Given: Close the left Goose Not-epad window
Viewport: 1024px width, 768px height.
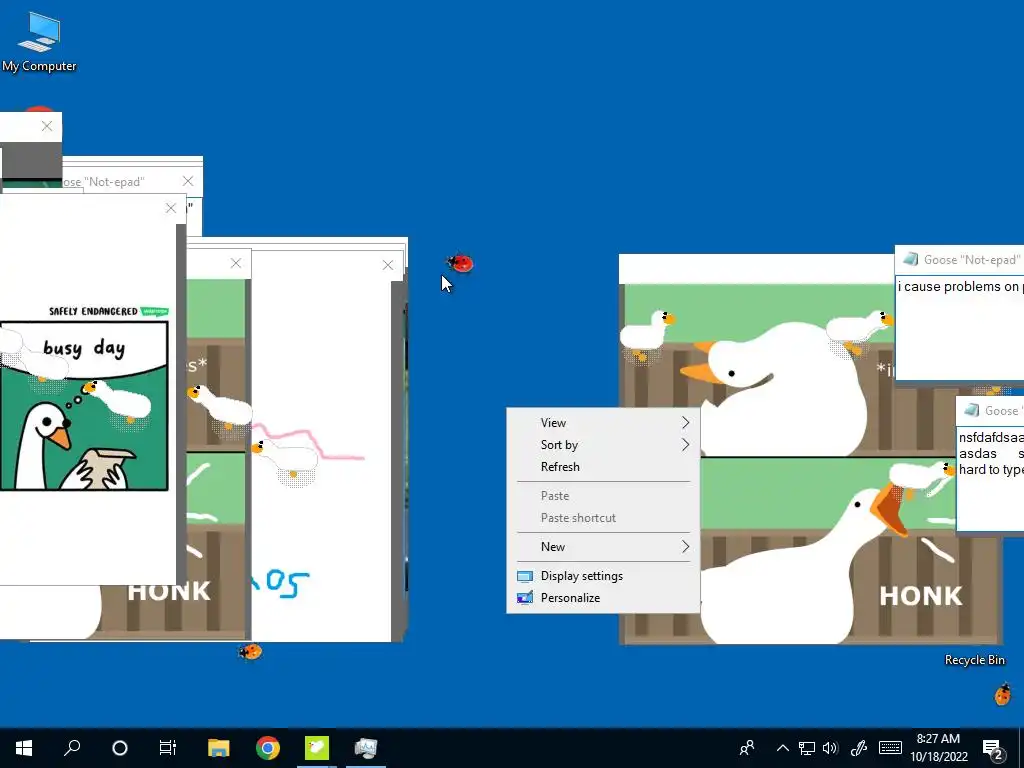Looking at the screenshot, I should (x=188, y=182).
